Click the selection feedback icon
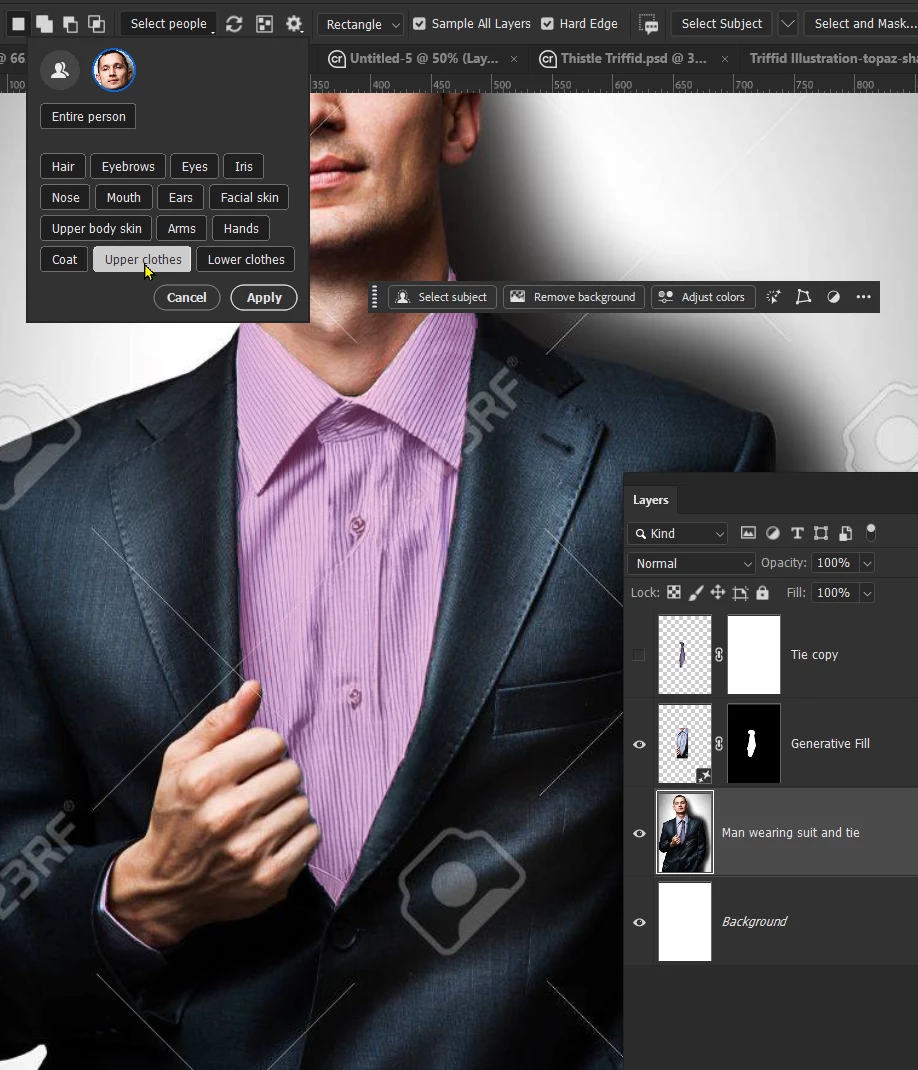The height and width of the screenshot is (1070, 918). pos(648,25)
